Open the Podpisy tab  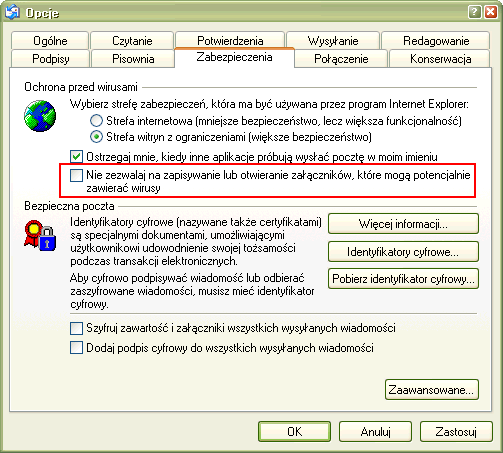click(51, 59)
